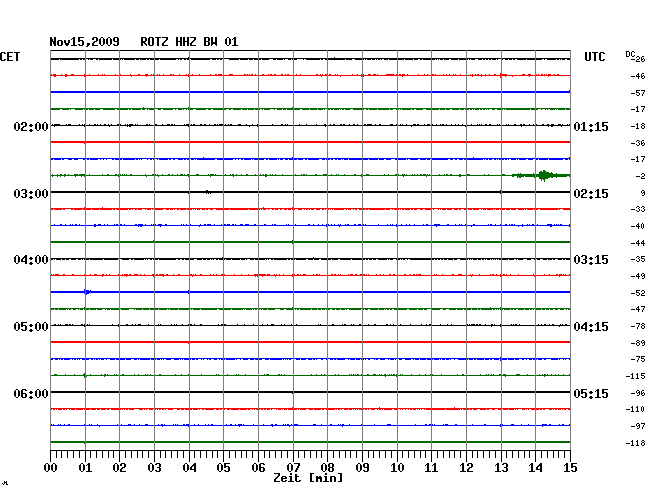Click the DC value -40
This screenshot has height=494, width=650.
pos(638,226)
